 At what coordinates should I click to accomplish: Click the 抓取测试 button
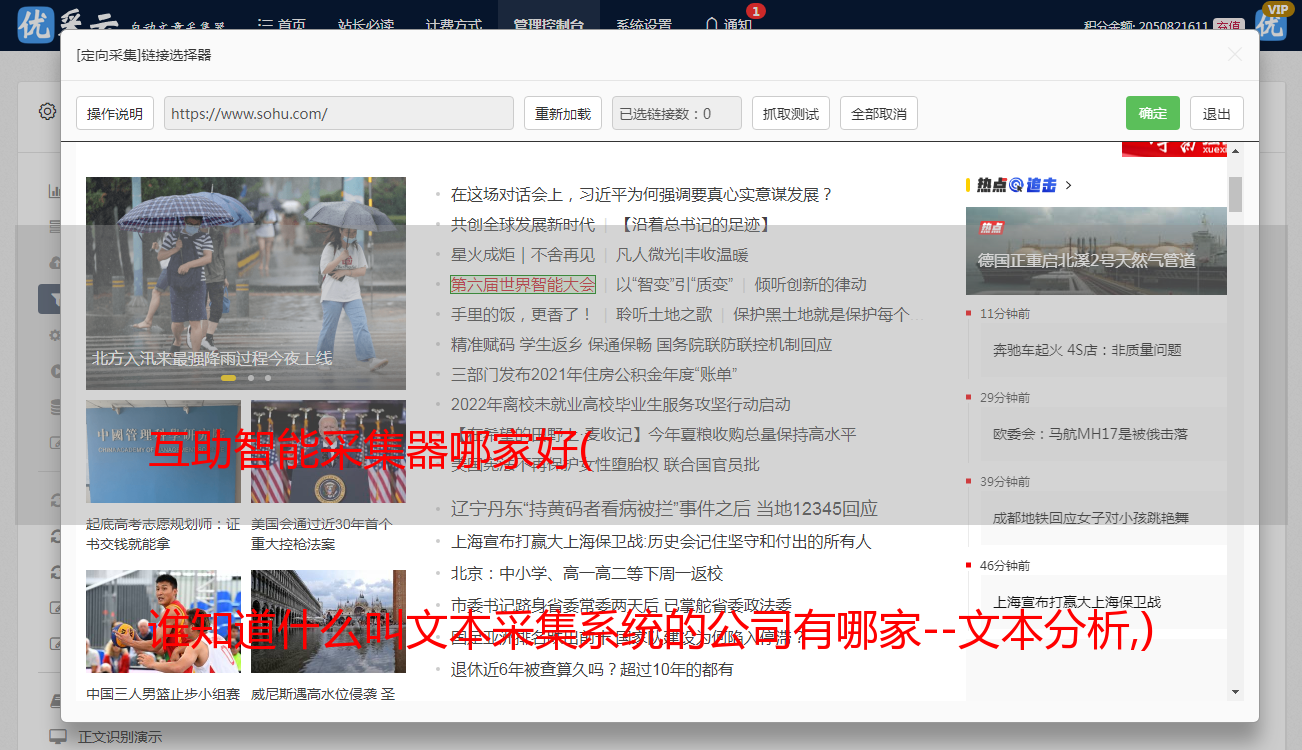pos(790,114)
